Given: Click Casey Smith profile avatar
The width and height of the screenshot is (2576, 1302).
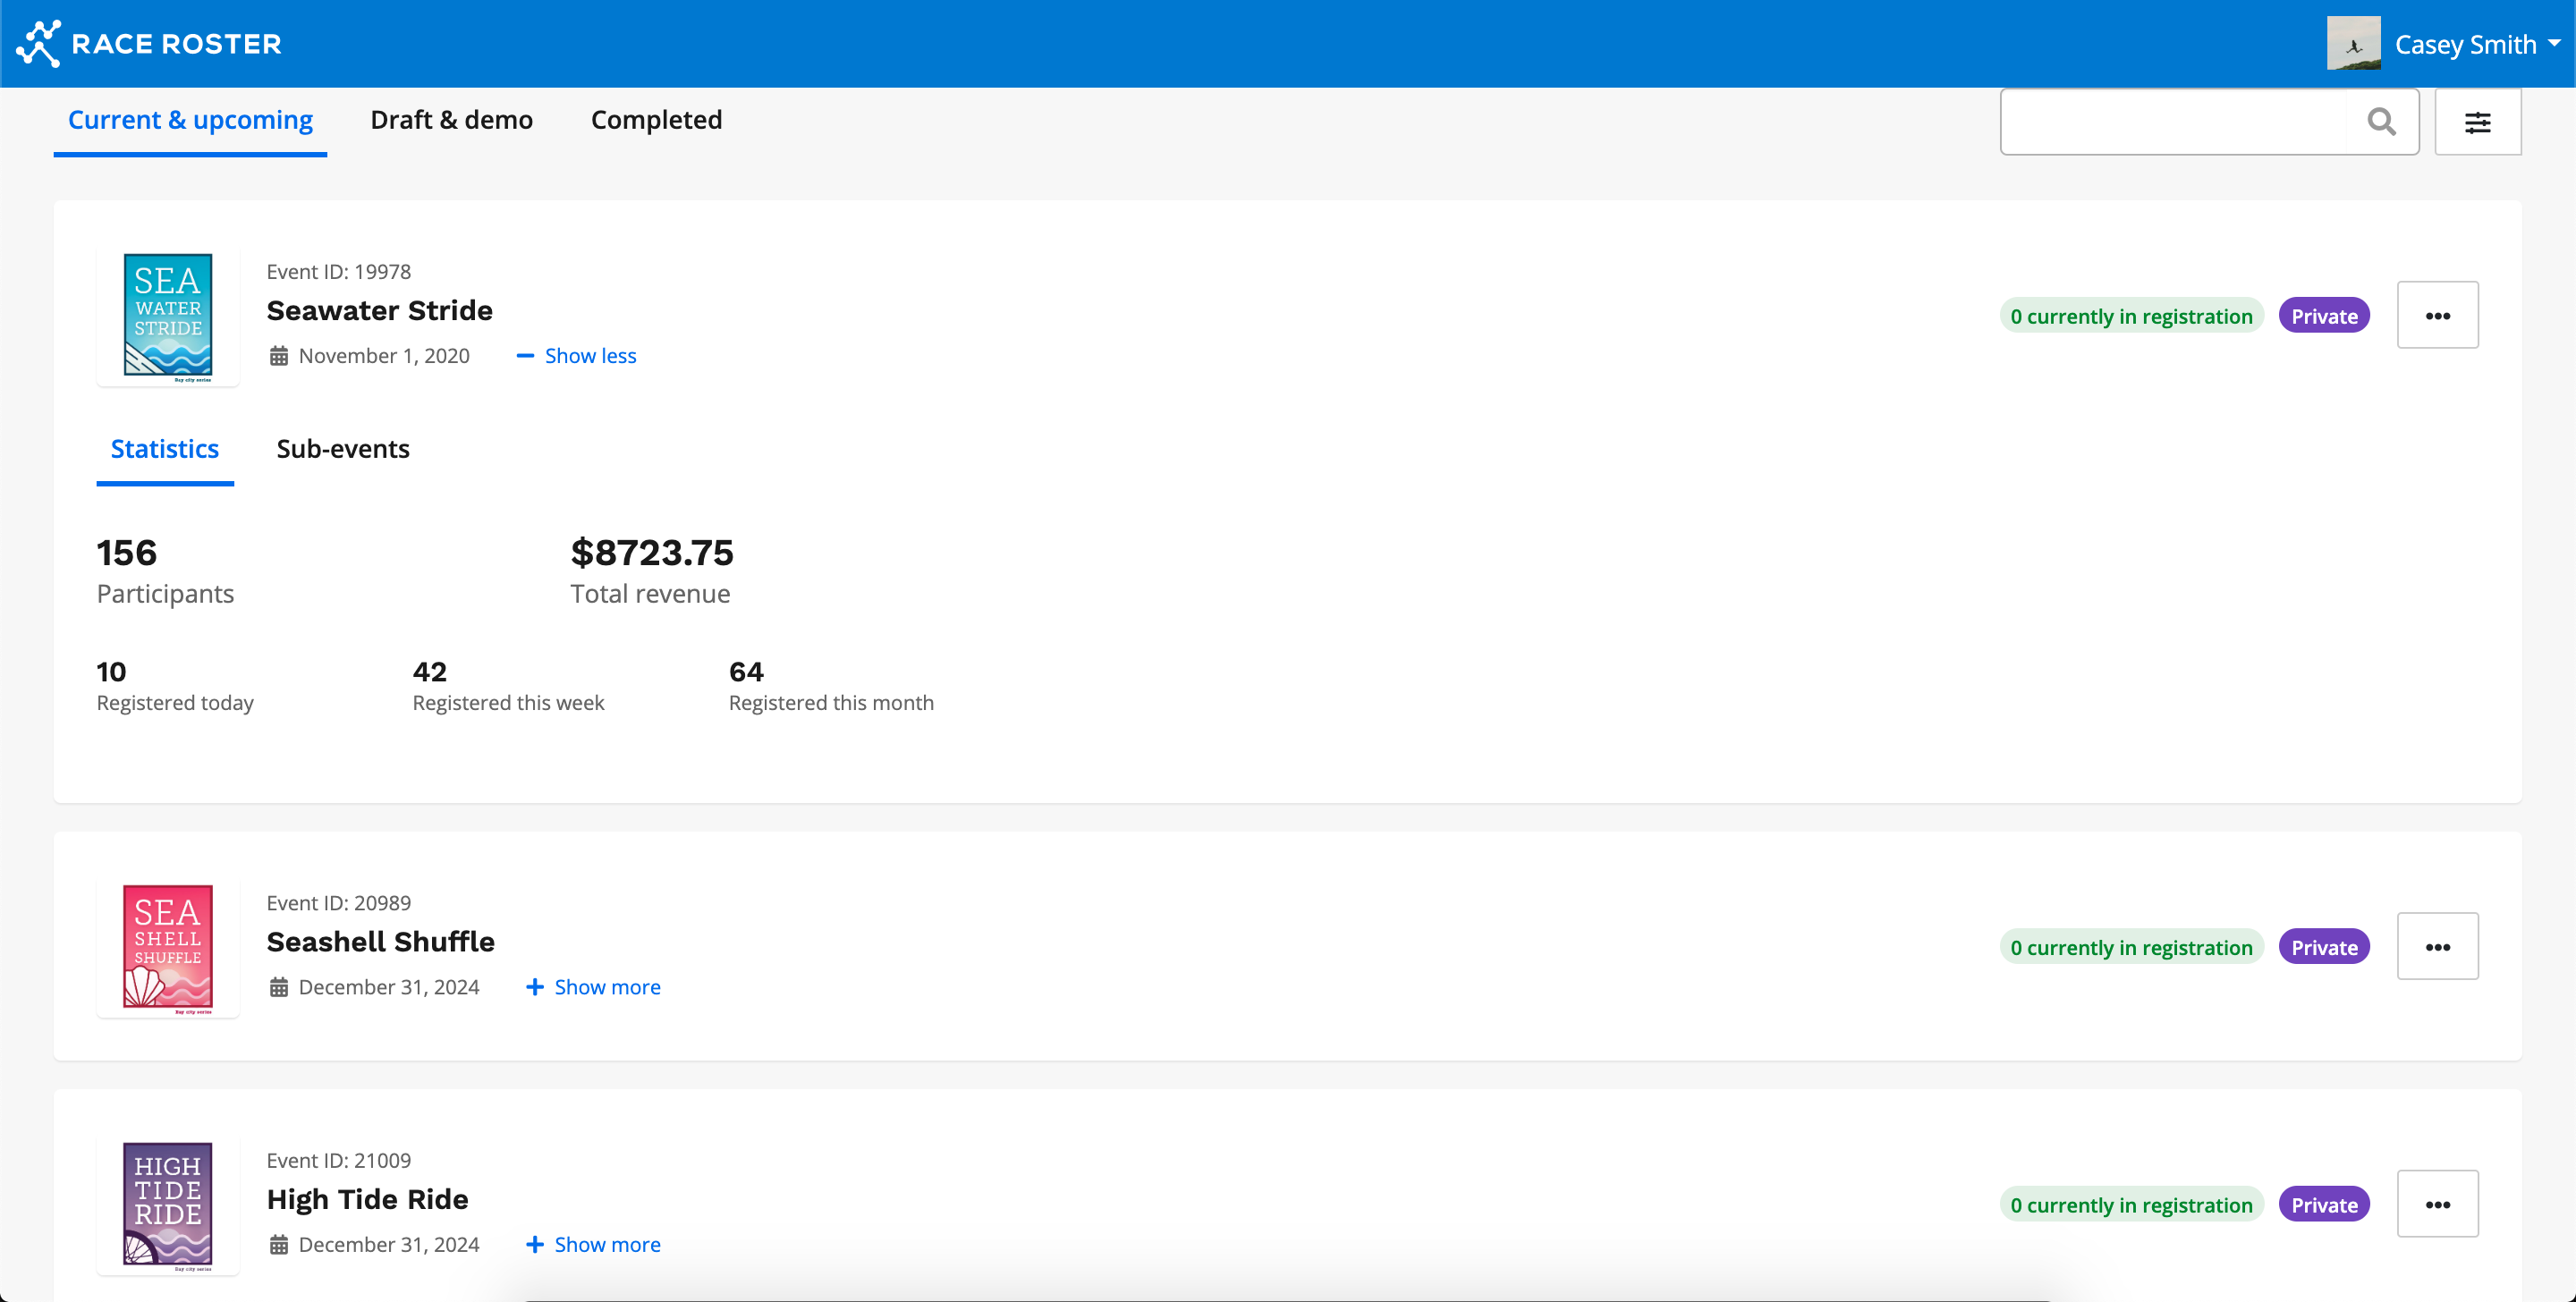Looking at the screenshot, I should 2353,44.
